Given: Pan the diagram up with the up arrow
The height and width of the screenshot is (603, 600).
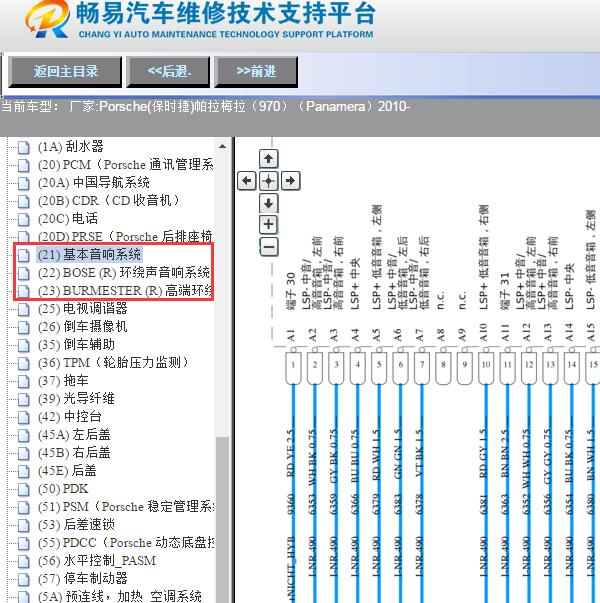Looking at the screenshot, I should pos(268,159).
